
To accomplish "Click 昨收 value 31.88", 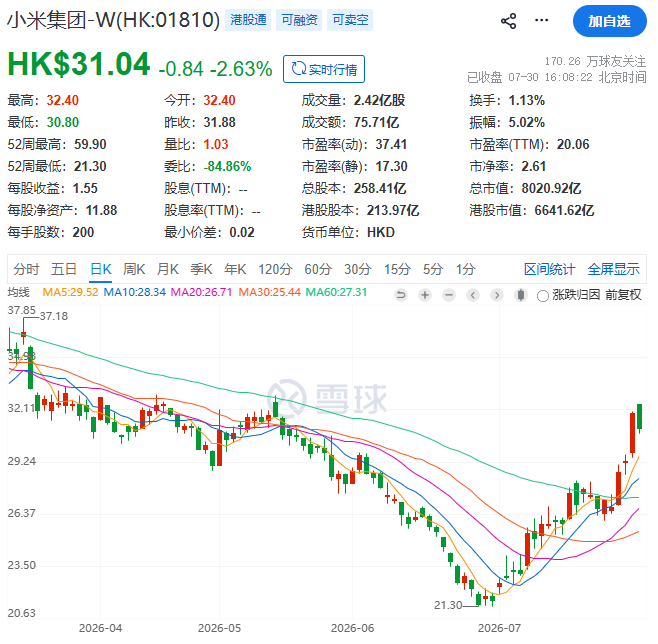I will (x=219, y=123).
